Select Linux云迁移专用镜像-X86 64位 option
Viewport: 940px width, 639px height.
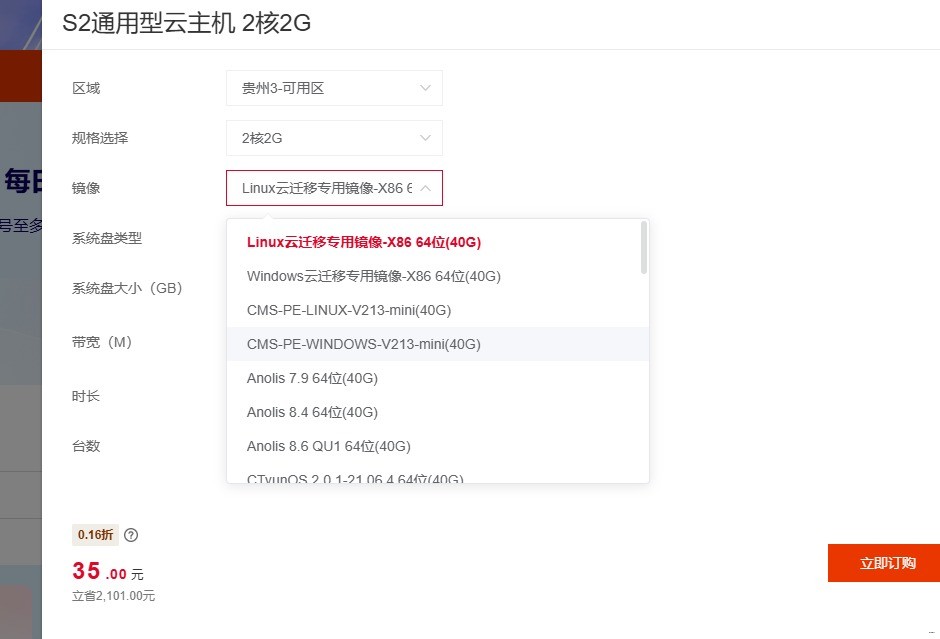[364, 242]
